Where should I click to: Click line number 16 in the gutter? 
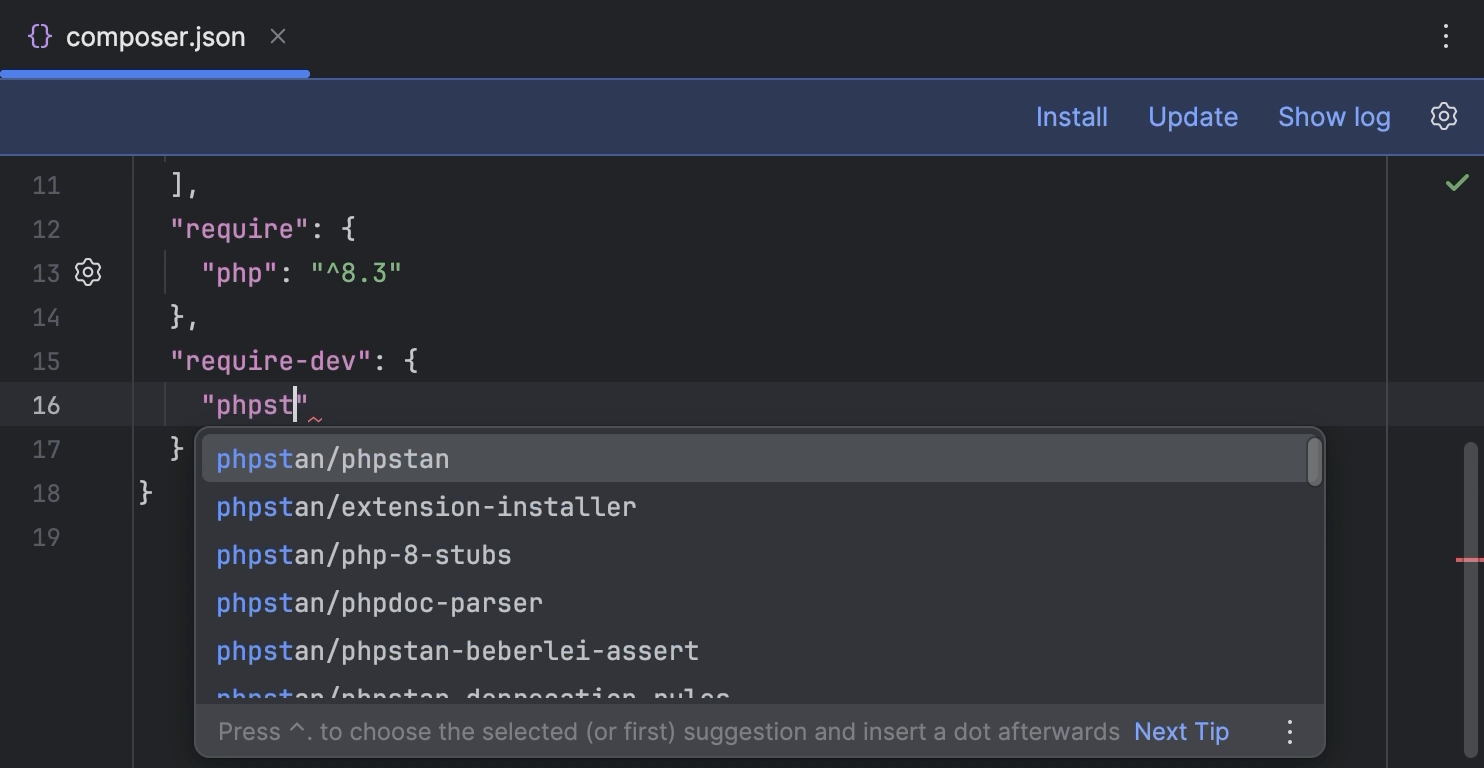tap(46, 405)
